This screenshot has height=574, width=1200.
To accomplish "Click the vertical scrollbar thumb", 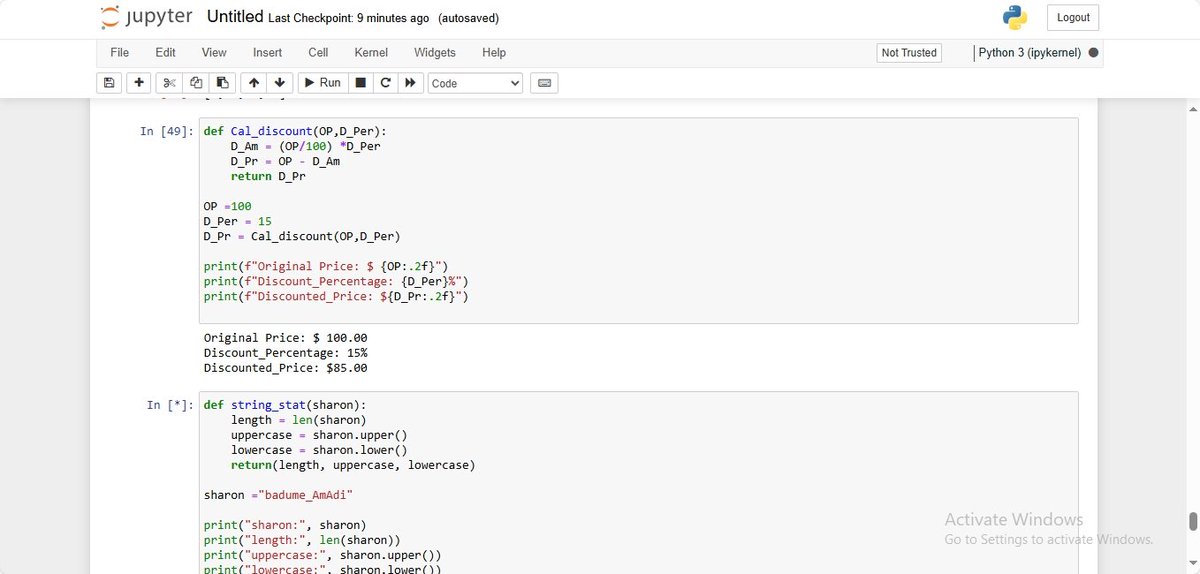I will [1192, 521].
